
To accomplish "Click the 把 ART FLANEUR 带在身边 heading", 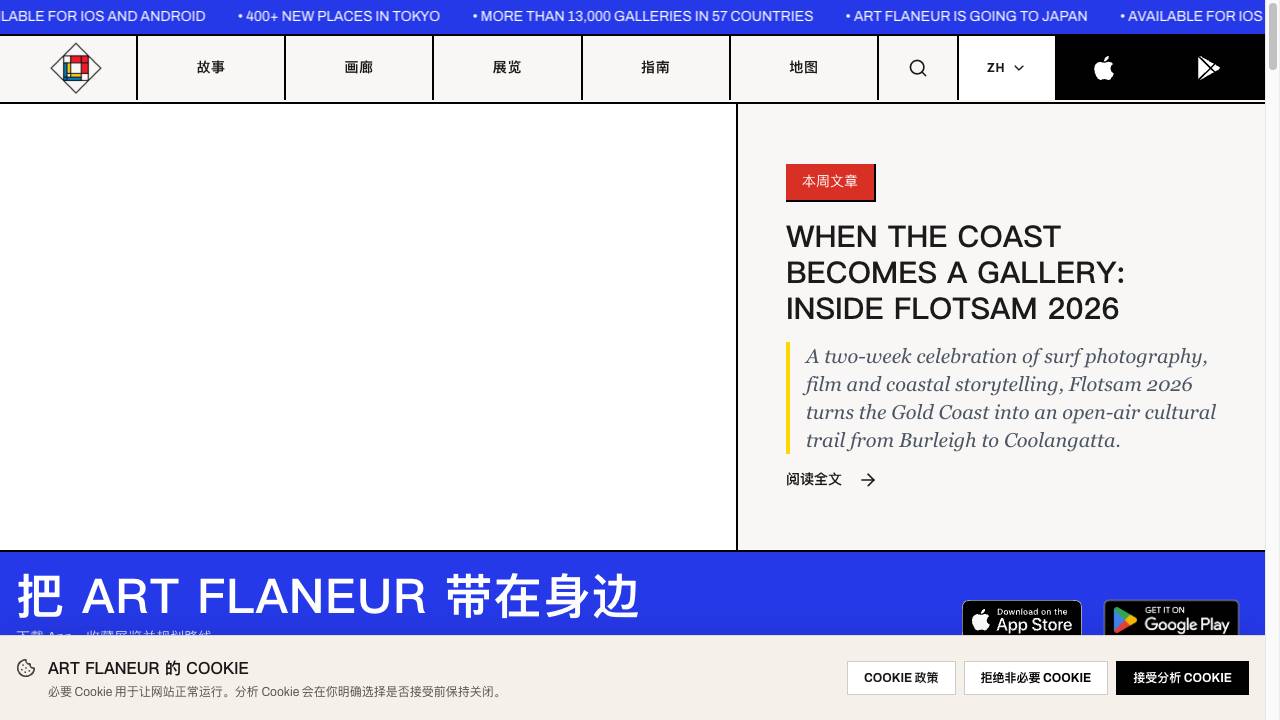I will click(x=328, y=597).
